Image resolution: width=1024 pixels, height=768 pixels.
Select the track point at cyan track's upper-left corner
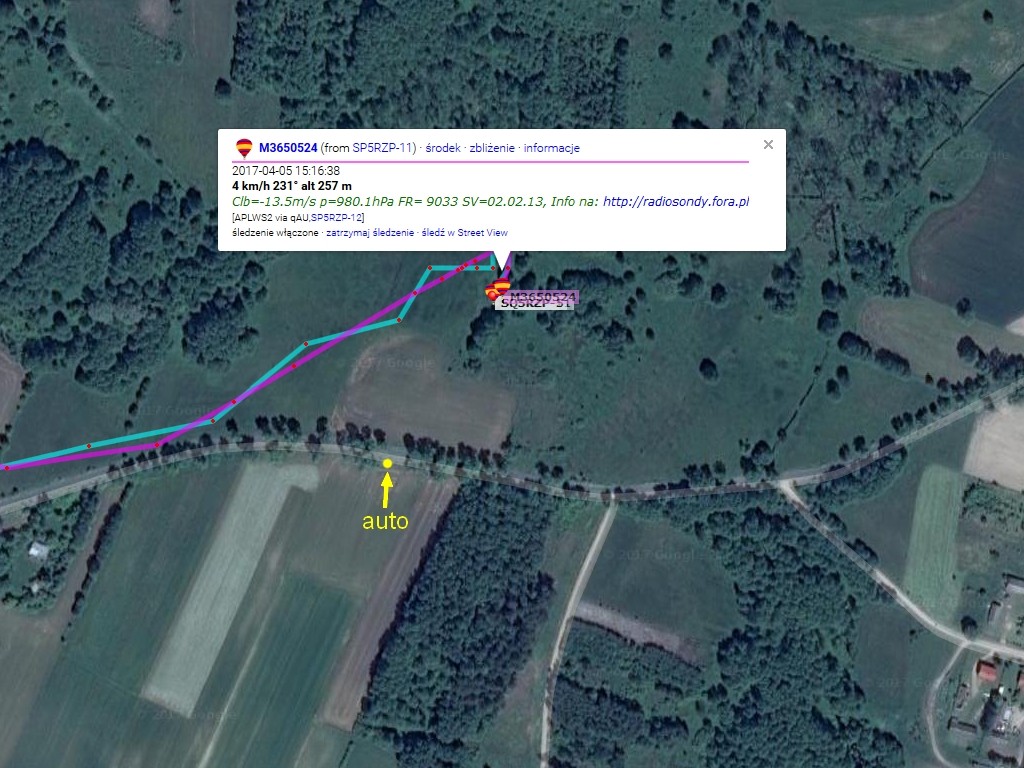pos(430,268)
